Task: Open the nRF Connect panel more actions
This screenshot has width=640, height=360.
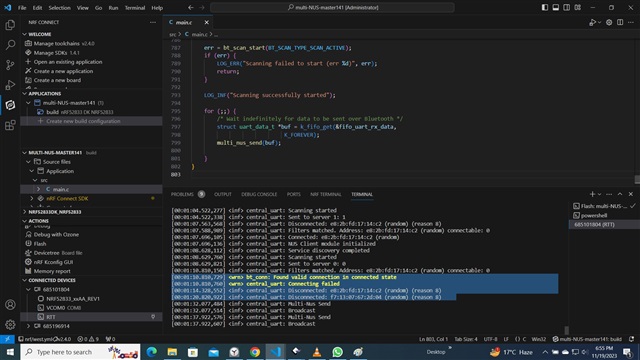Action: click(153, 22)
